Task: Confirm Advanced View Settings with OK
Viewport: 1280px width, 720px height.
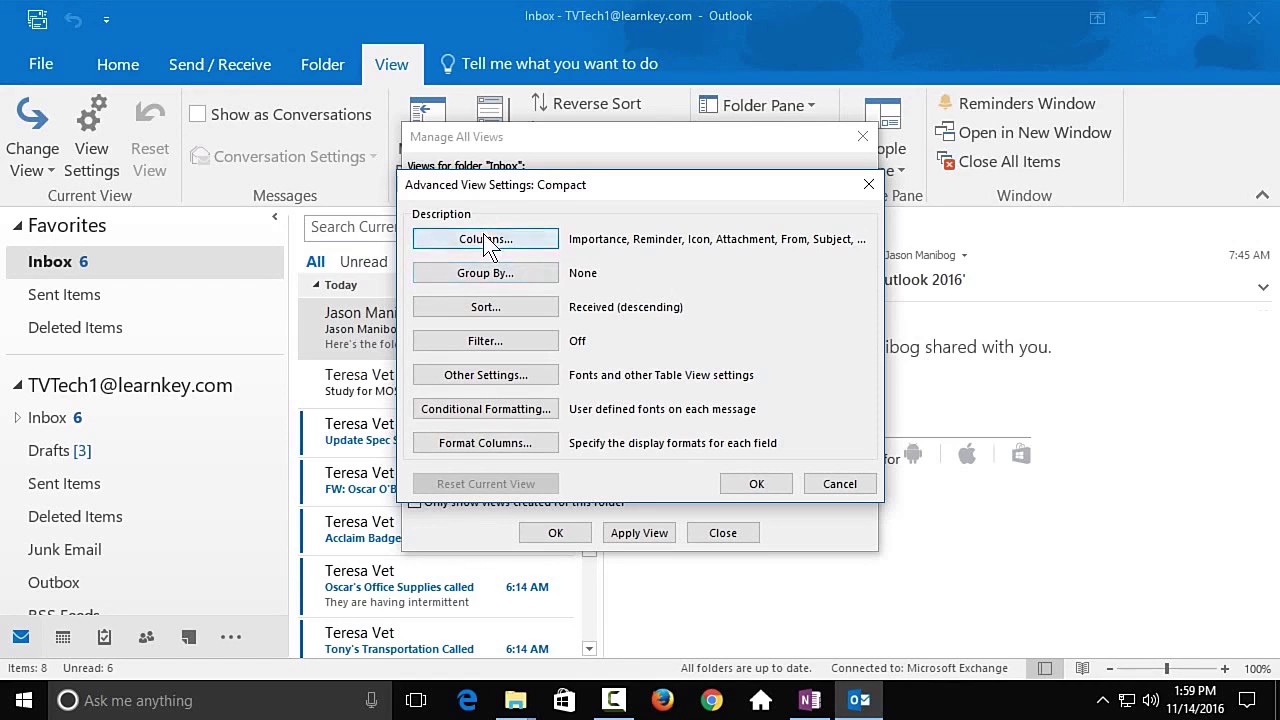Action: point(756,484)
